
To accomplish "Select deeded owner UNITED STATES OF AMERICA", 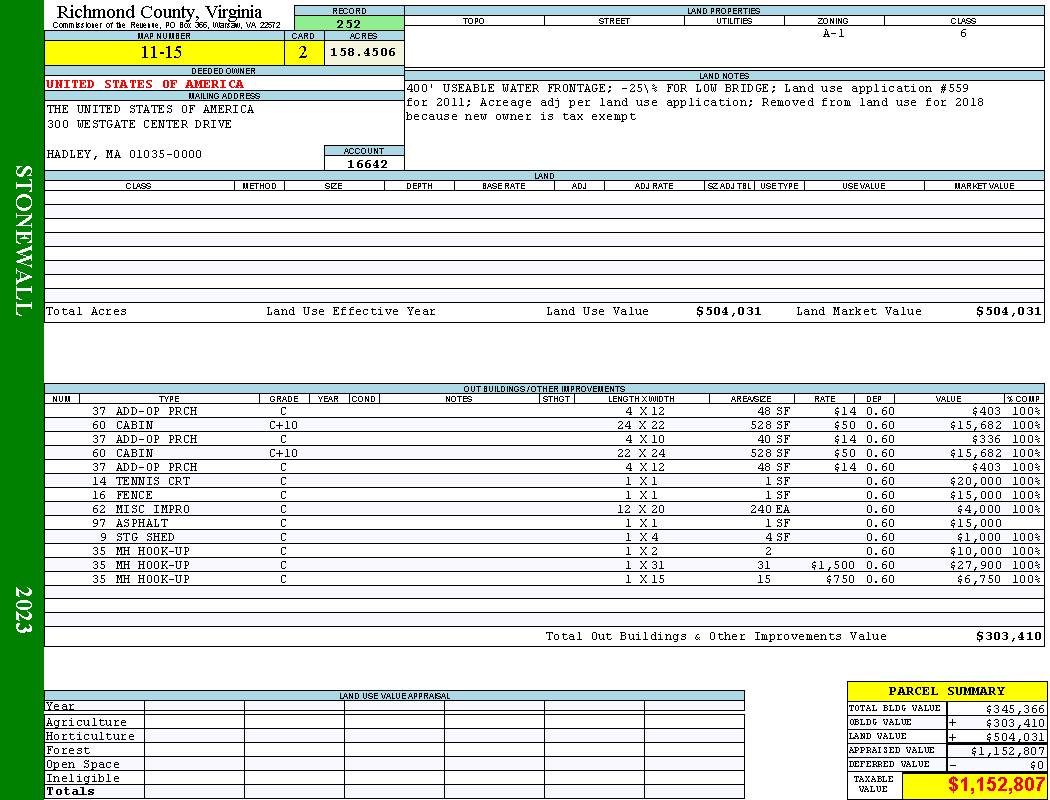I will [x=145, y=84].
